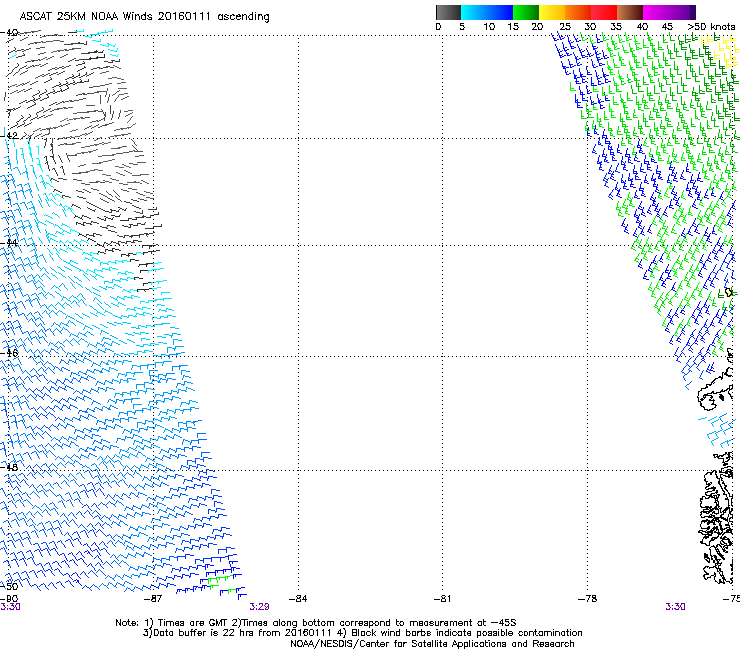
Task: Click the NOAA/NESDIS Center credit line
Action: pos(432,644)
